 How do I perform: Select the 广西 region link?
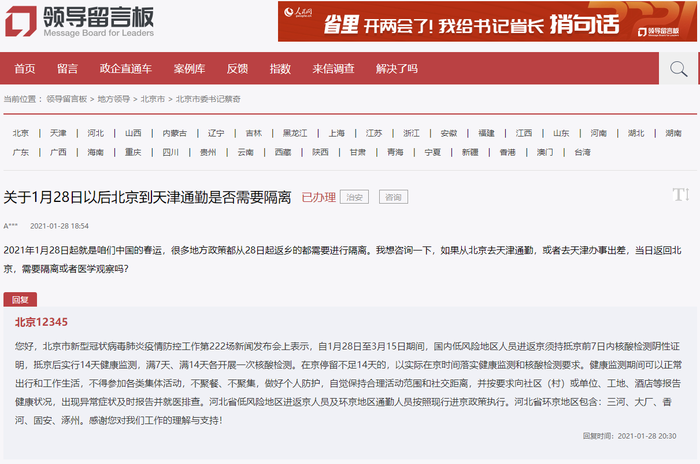coord(58,152)
